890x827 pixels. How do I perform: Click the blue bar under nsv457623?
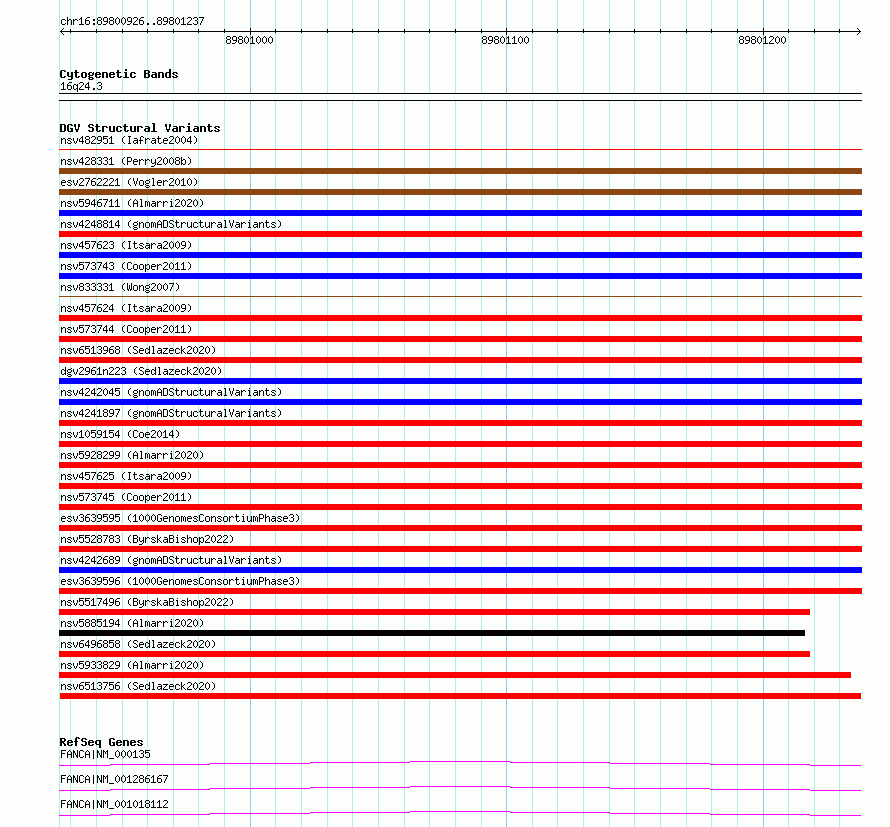[x=460, y=255]
